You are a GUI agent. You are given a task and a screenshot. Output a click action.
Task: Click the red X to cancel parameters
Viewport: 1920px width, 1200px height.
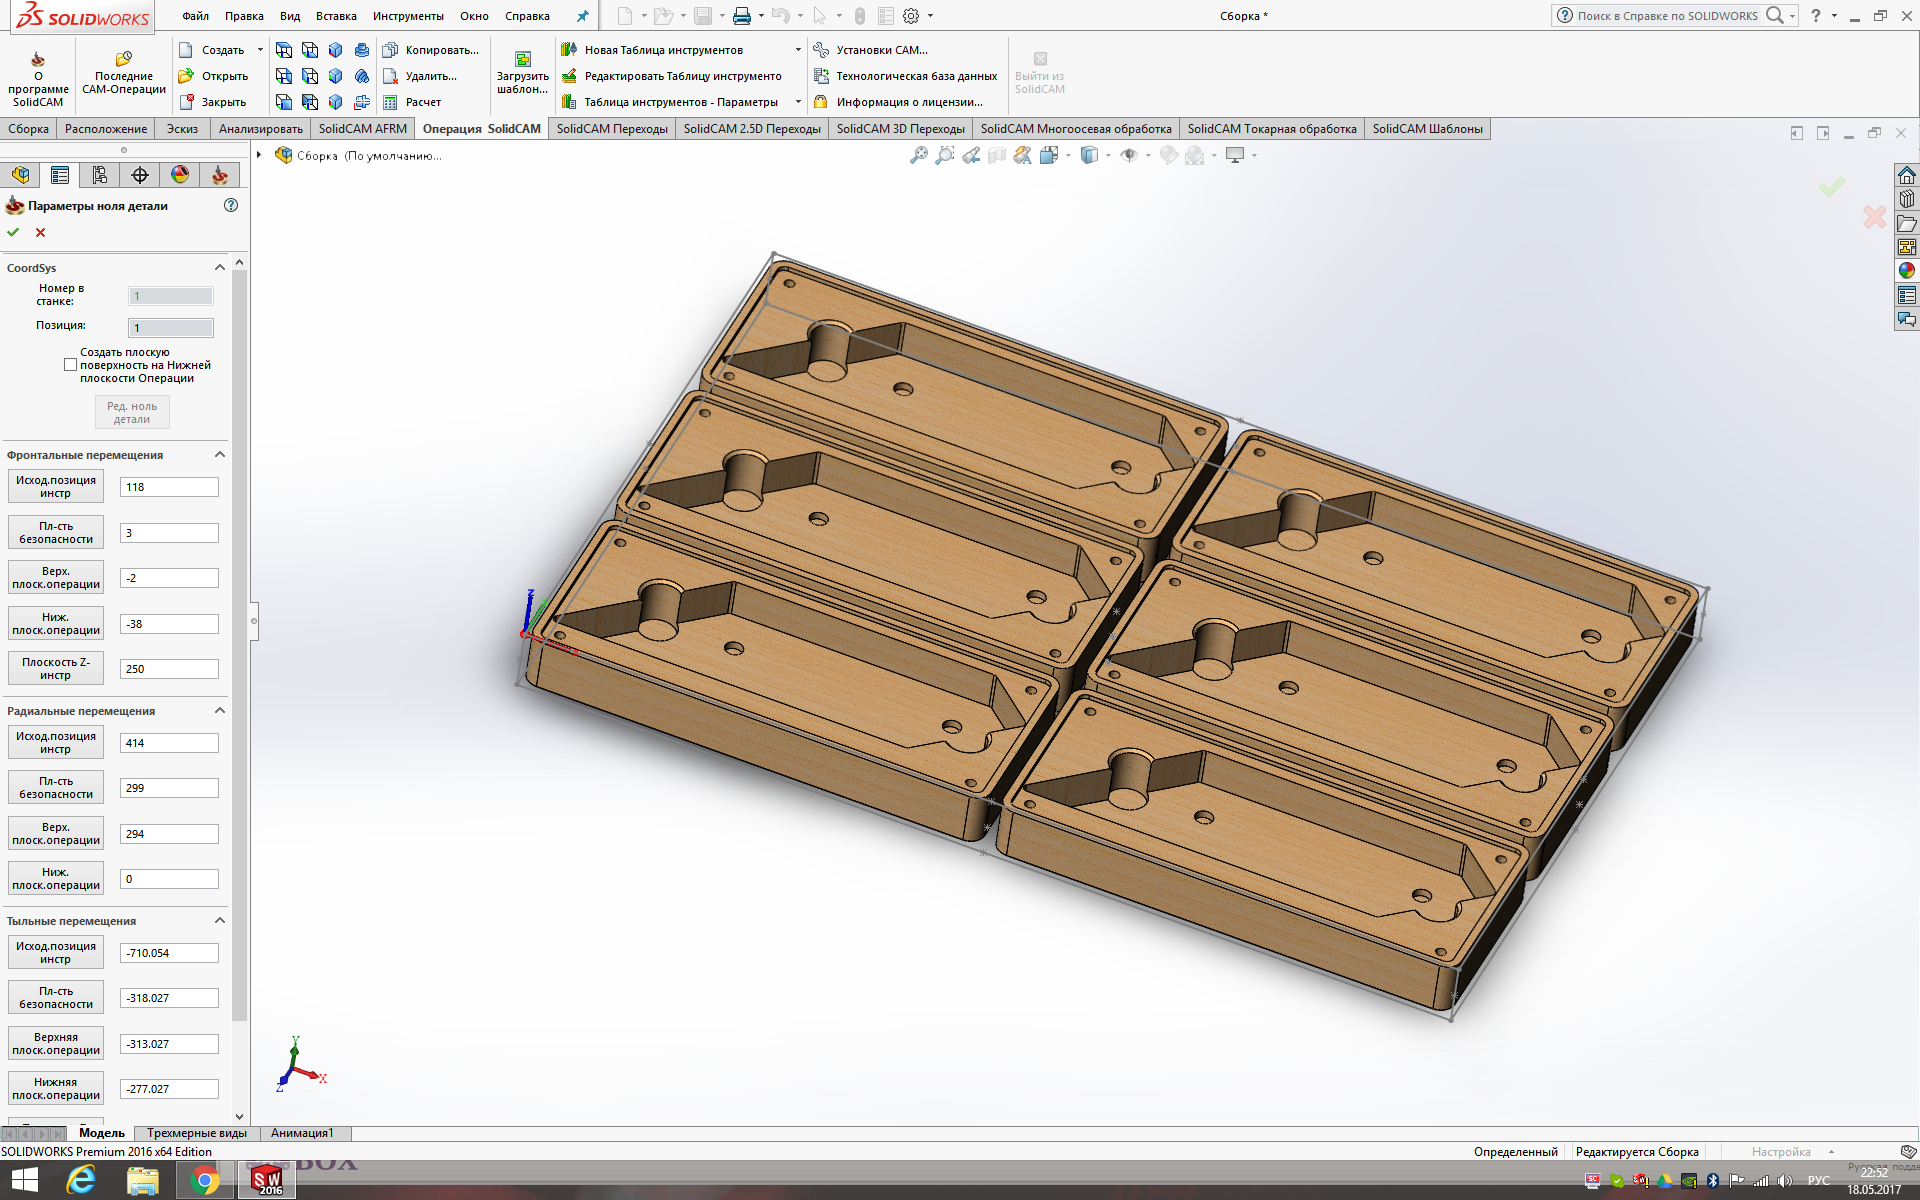click(x=41, y=232)
